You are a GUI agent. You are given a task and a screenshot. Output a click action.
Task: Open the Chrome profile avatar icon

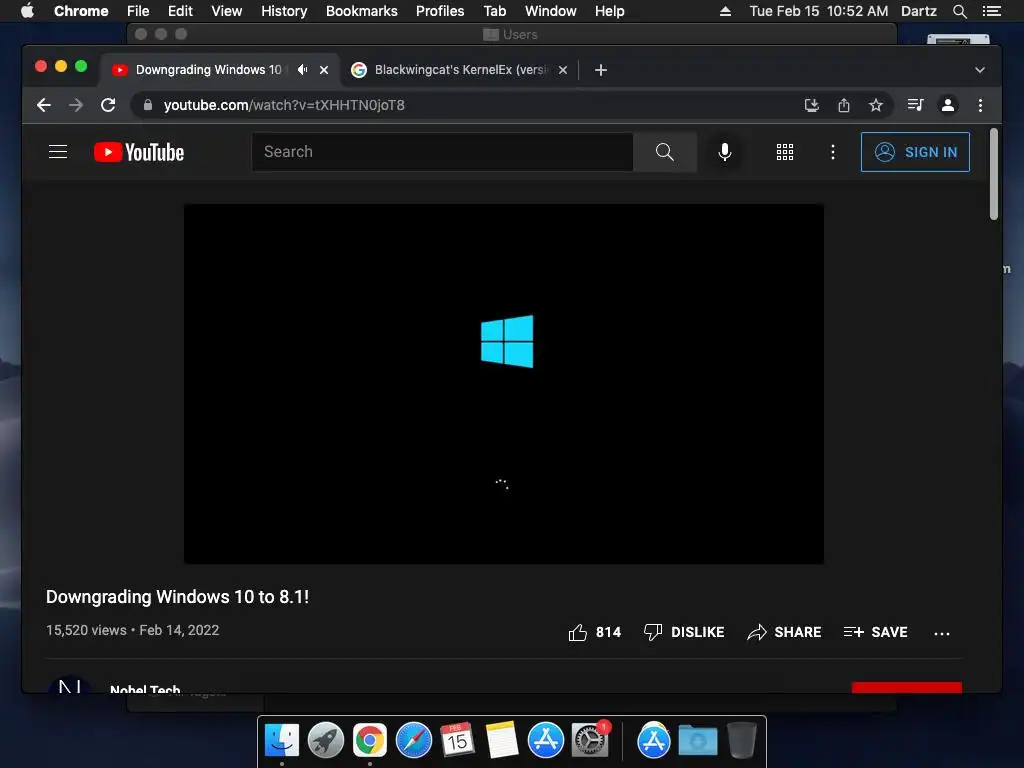tap(948, 105)
